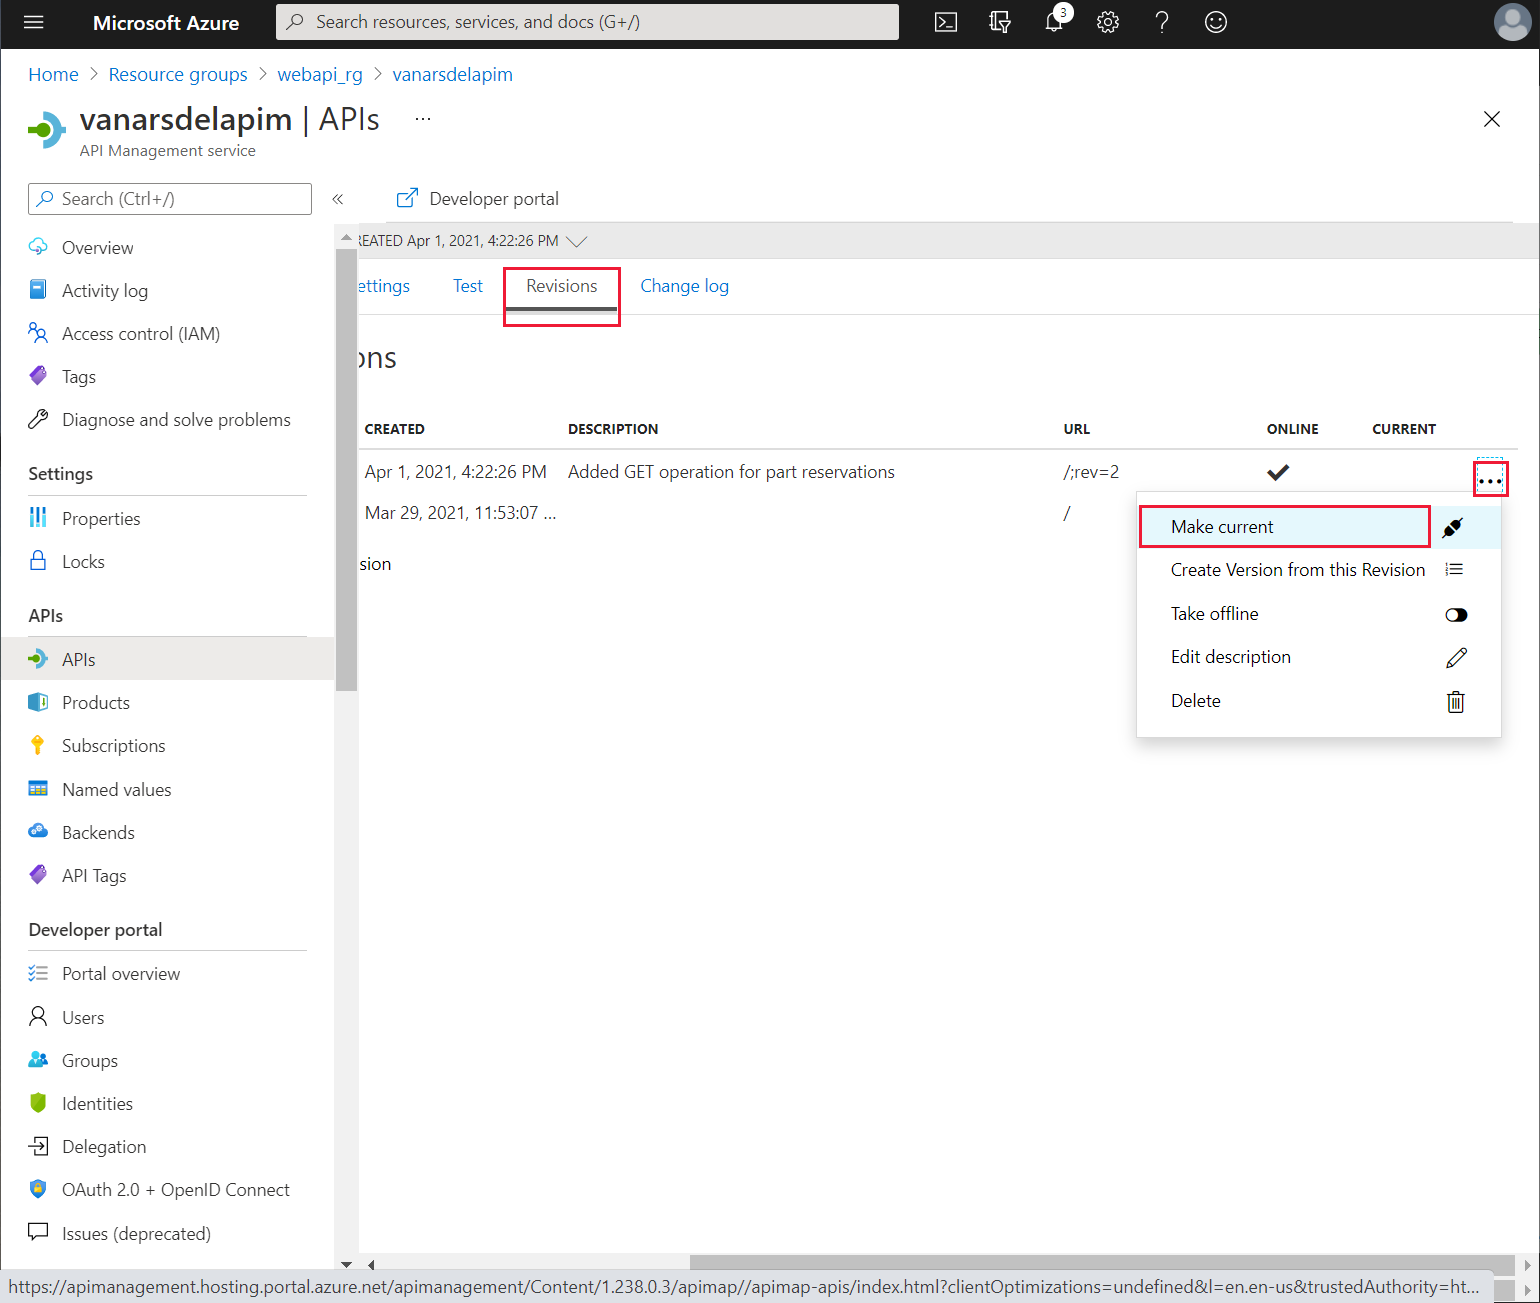The height and width of the screenshot is (1303, 1540).
Task: Open the notifications bell
Action: (1054, 22)
